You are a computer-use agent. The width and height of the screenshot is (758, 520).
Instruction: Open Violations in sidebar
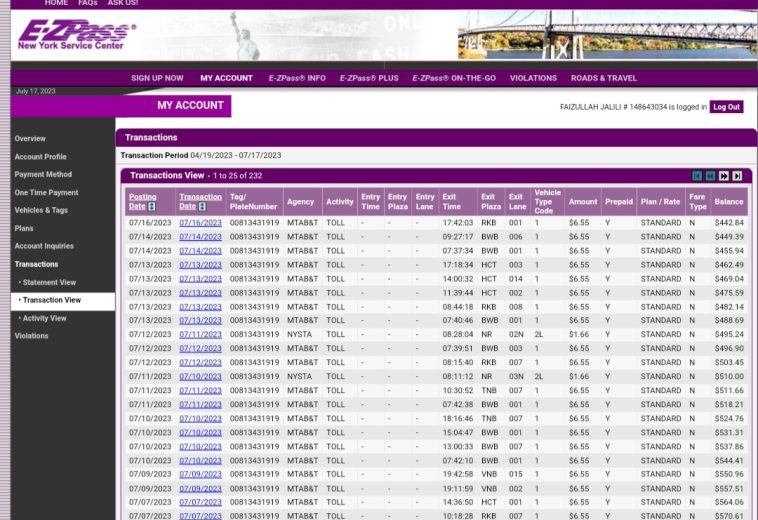(31, 336)
